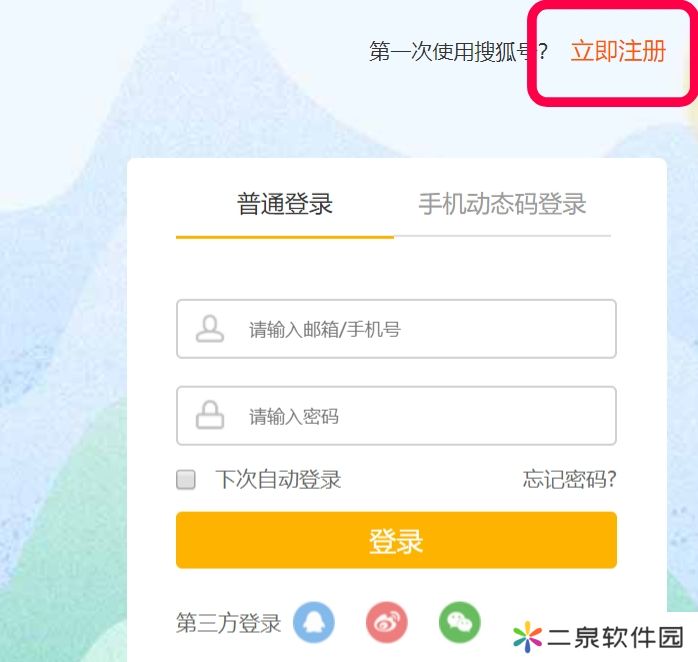Focus the 请输入邮箱/手机号 input field
698x662 pixels.
[396, 329]
